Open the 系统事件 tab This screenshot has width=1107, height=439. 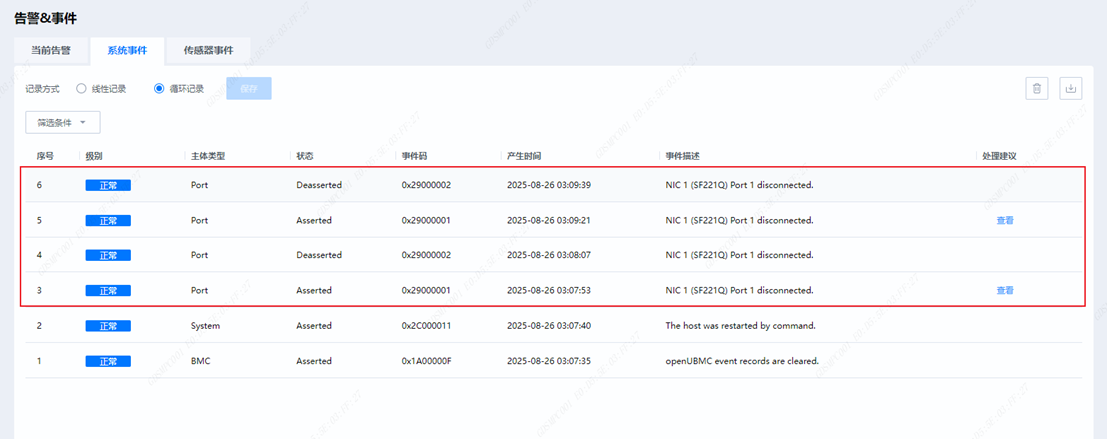point(128,50)
